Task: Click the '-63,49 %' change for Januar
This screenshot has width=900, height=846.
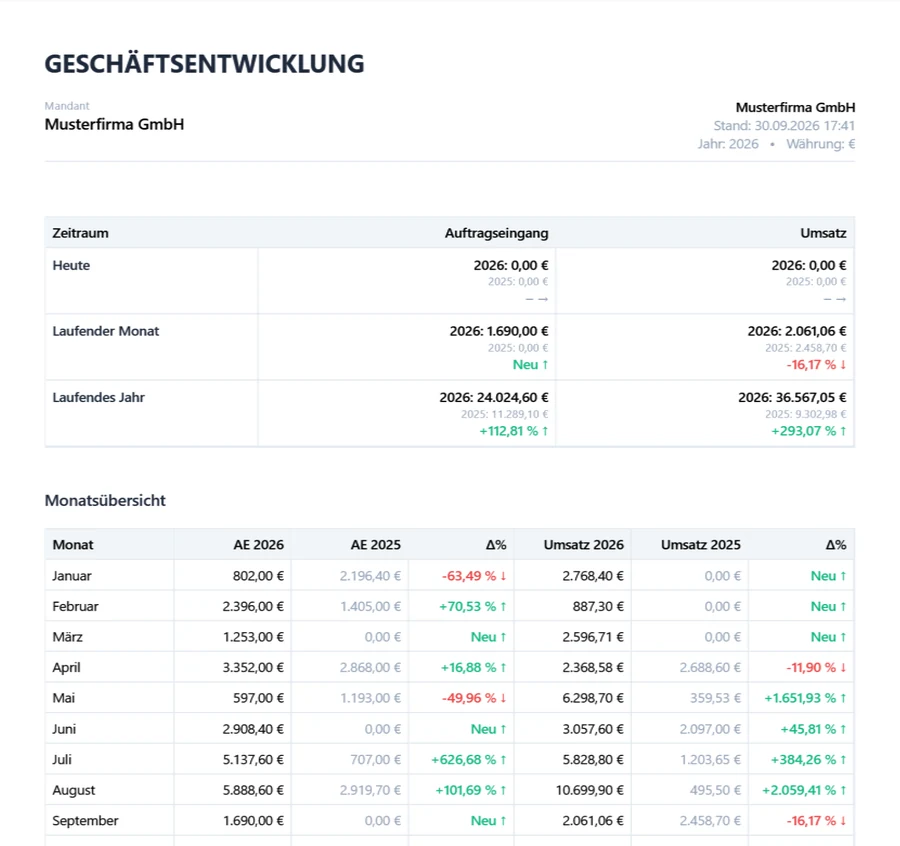Action: pos(469,576)
